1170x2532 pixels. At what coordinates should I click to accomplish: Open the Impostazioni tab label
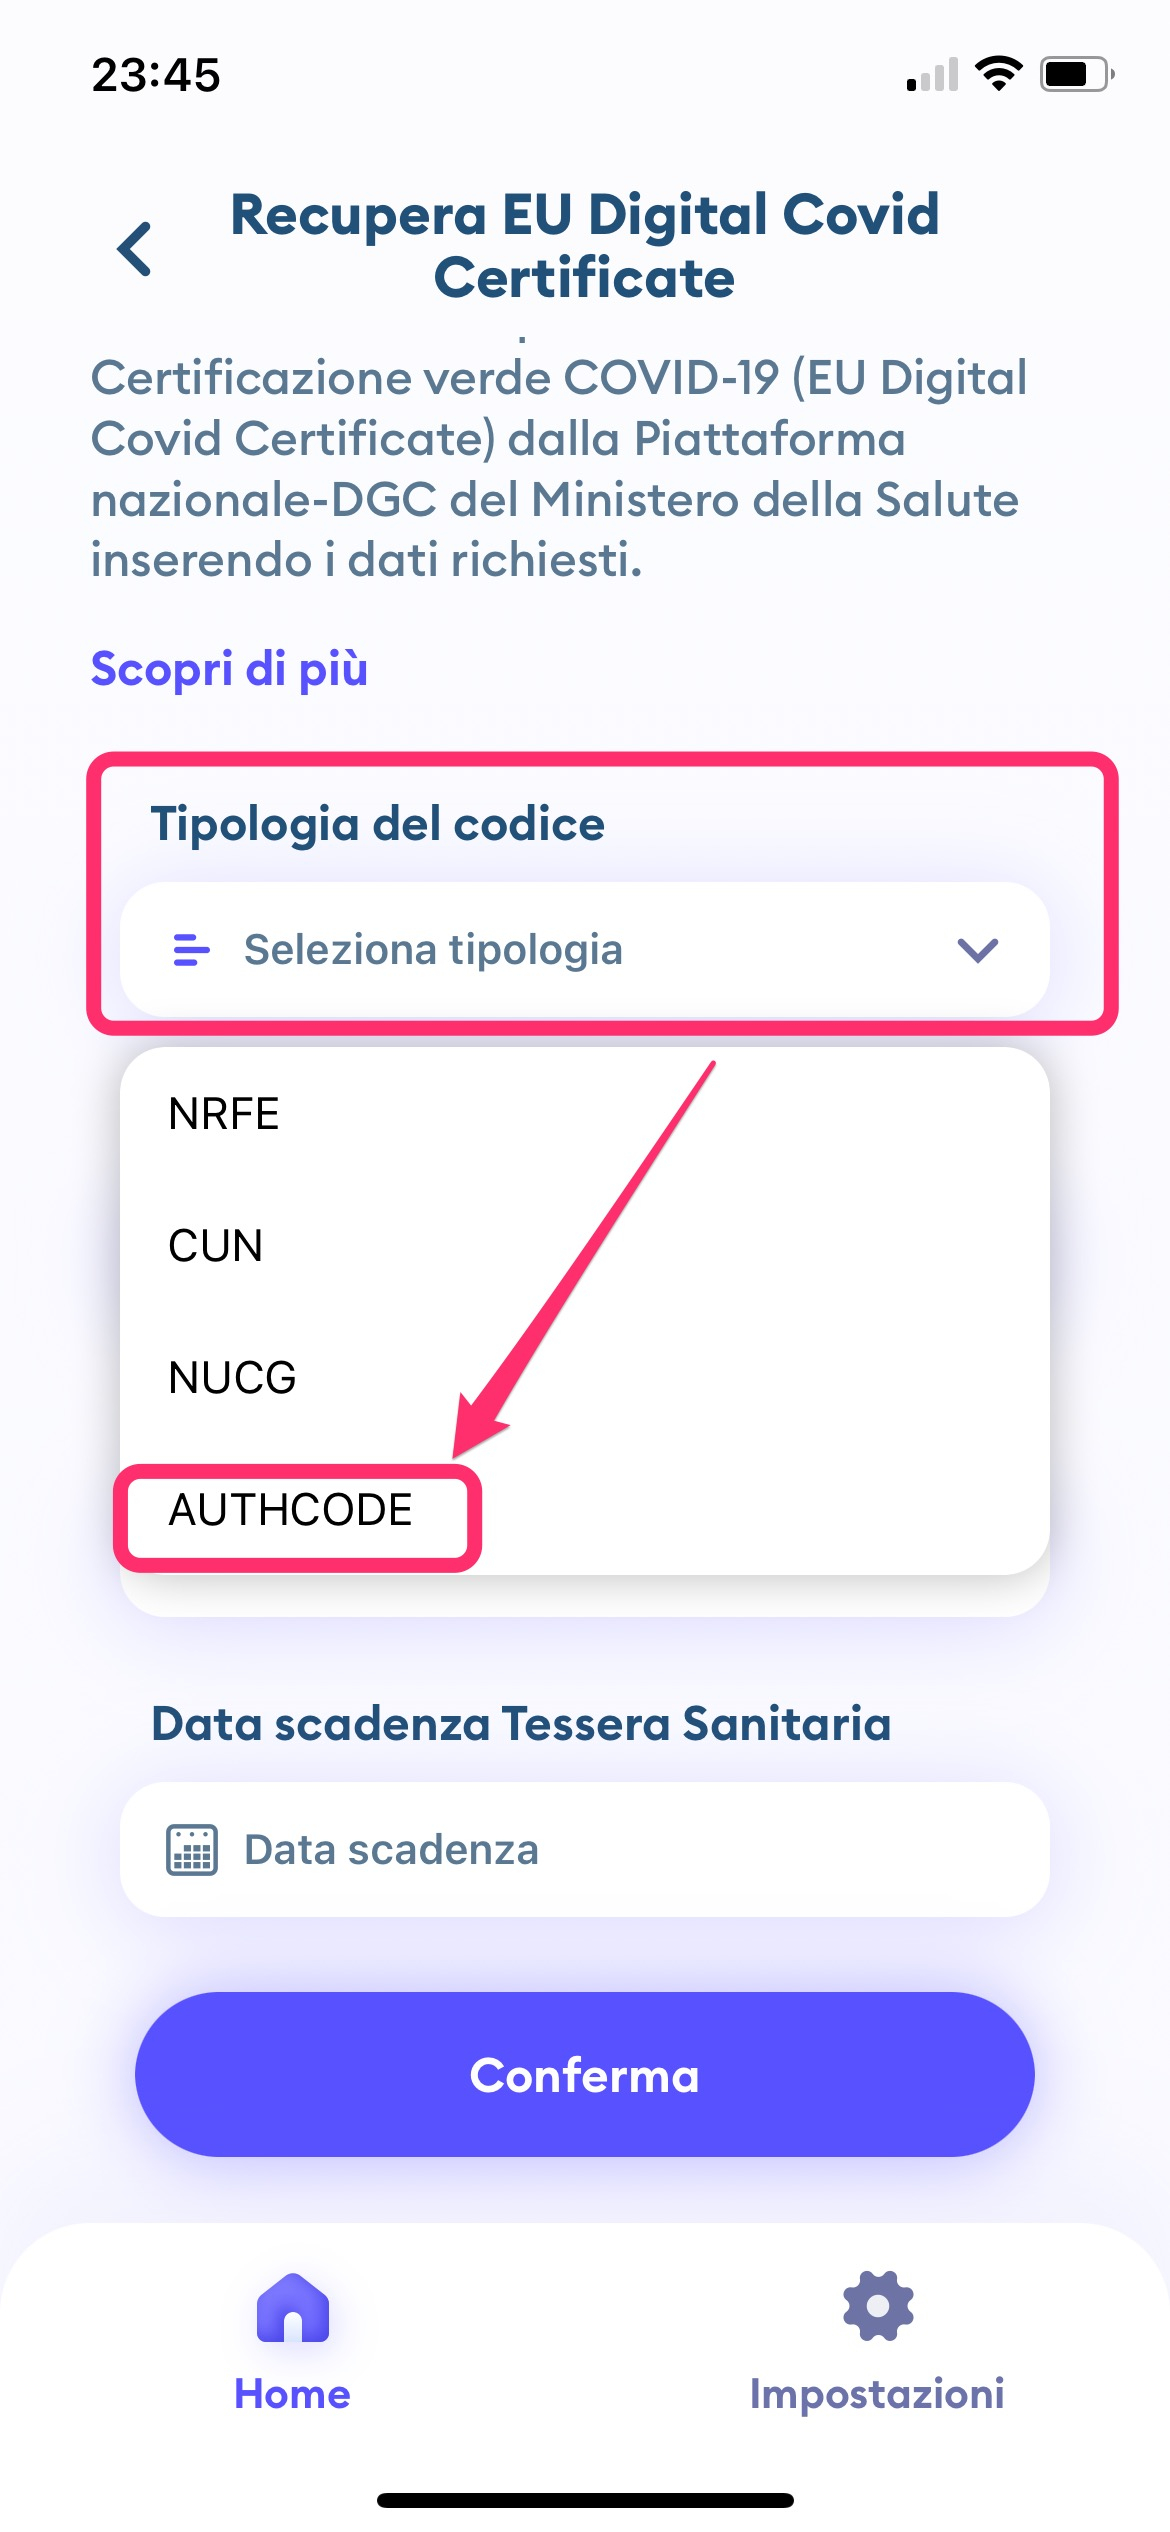[877, 2394]
